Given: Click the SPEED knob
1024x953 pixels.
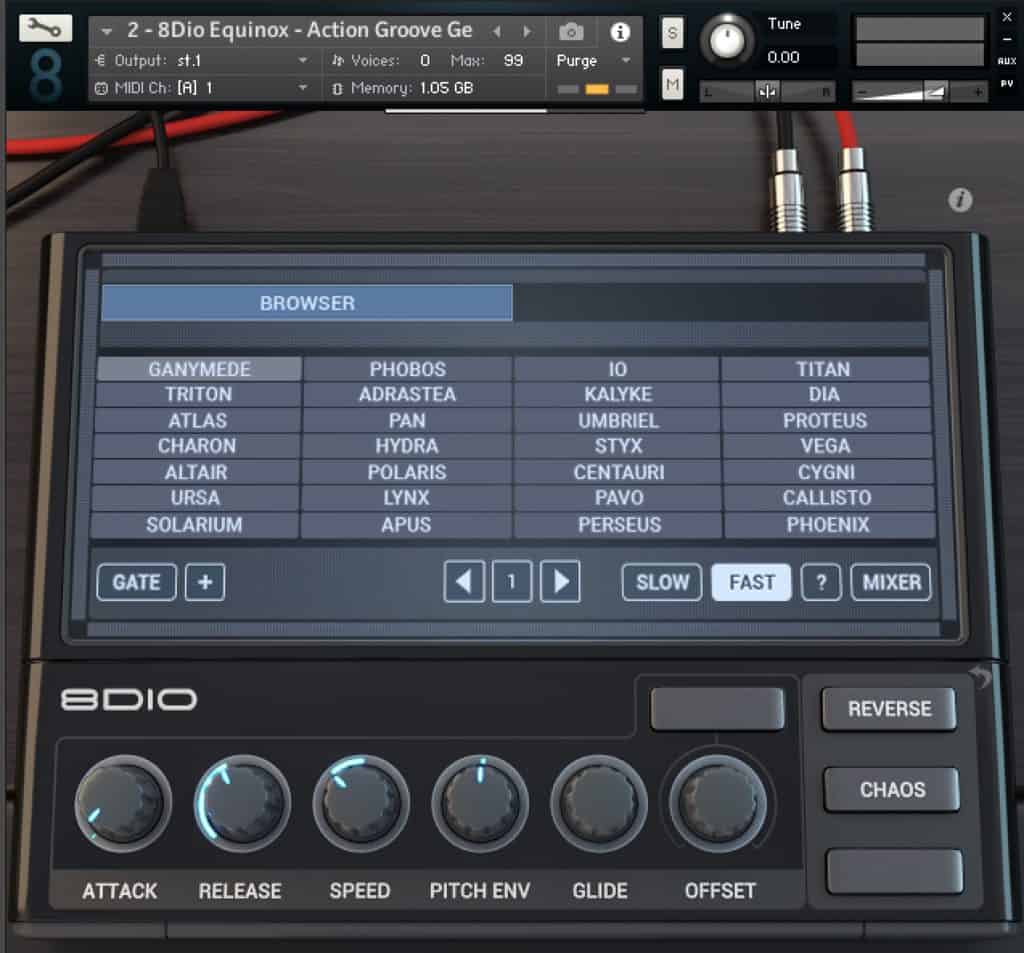Looking at the screenshot, I should 361,803.
